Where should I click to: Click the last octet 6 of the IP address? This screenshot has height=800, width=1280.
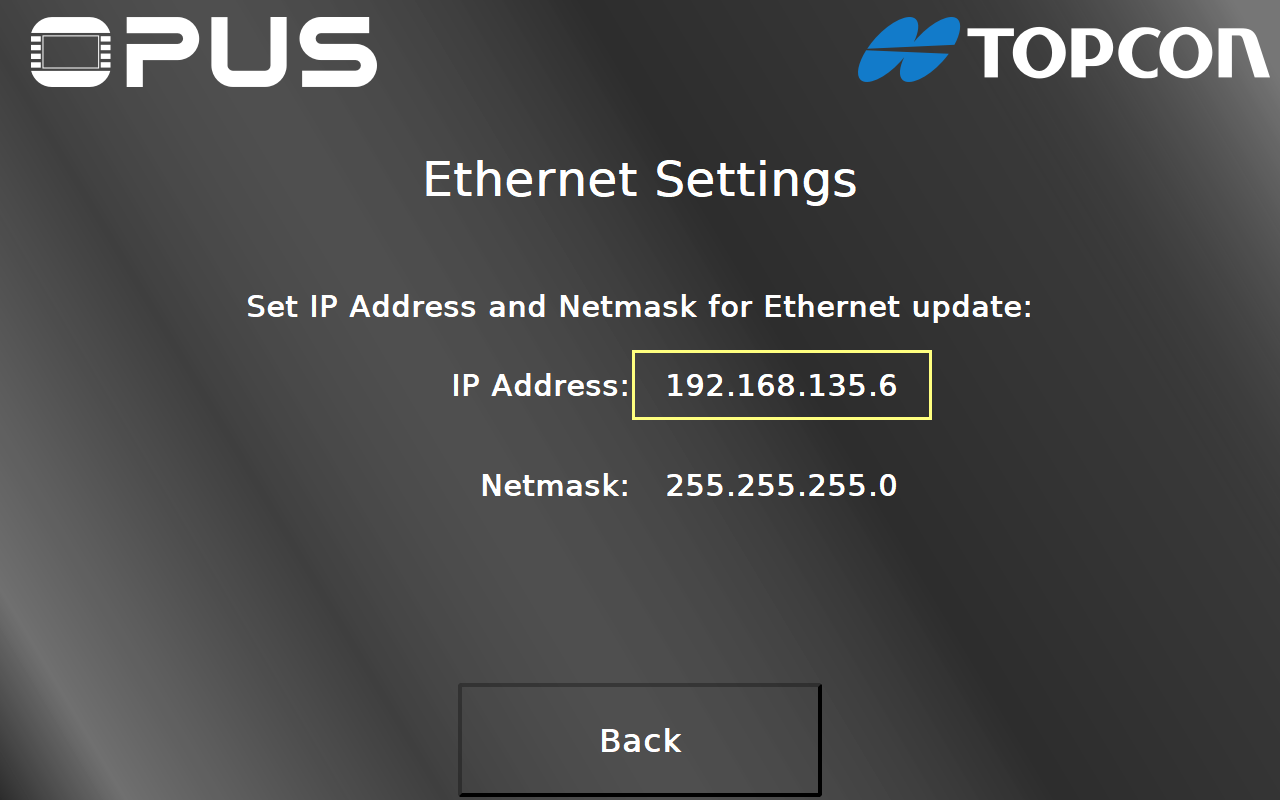pyautogui.click(x=887, y=385)
